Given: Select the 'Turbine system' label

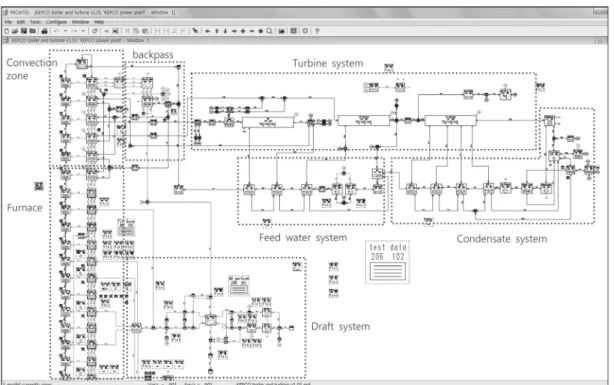Looking at the screenshot, I should tap(328, 63).
